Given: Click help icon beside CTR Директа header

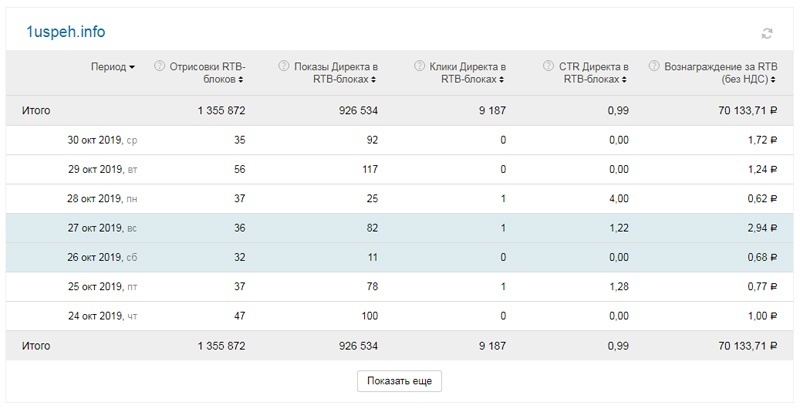Looking at the screenshot, I should point(549,66).
